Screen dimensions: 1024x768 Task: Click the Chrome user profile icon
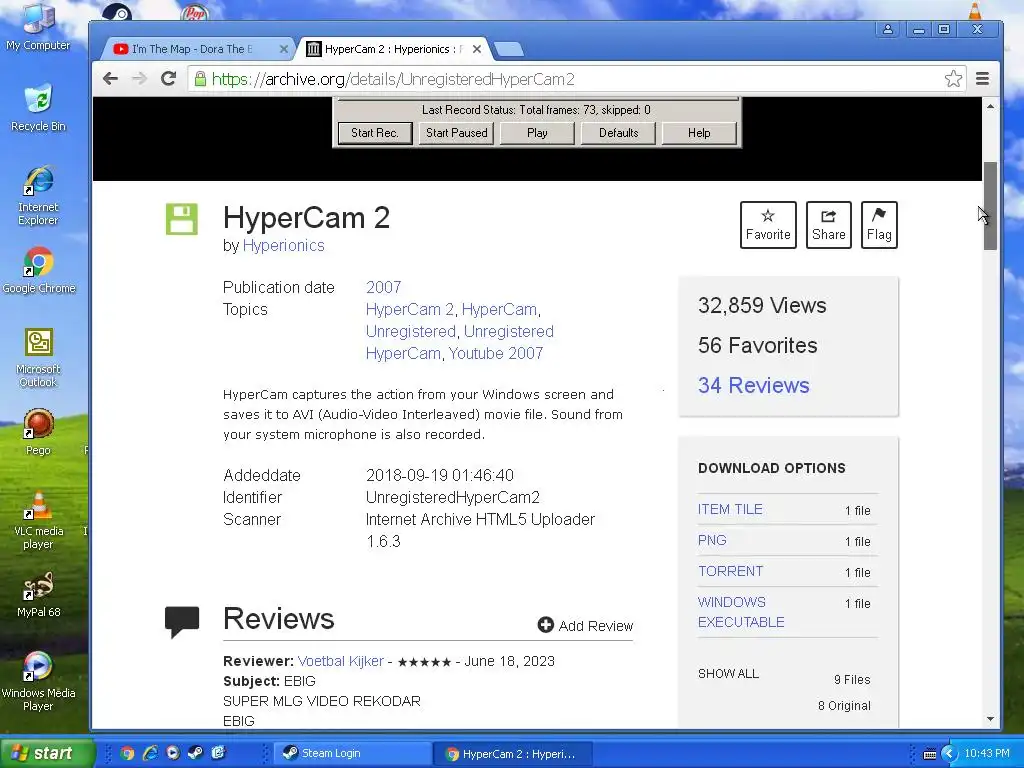click(x=888, y=29)
